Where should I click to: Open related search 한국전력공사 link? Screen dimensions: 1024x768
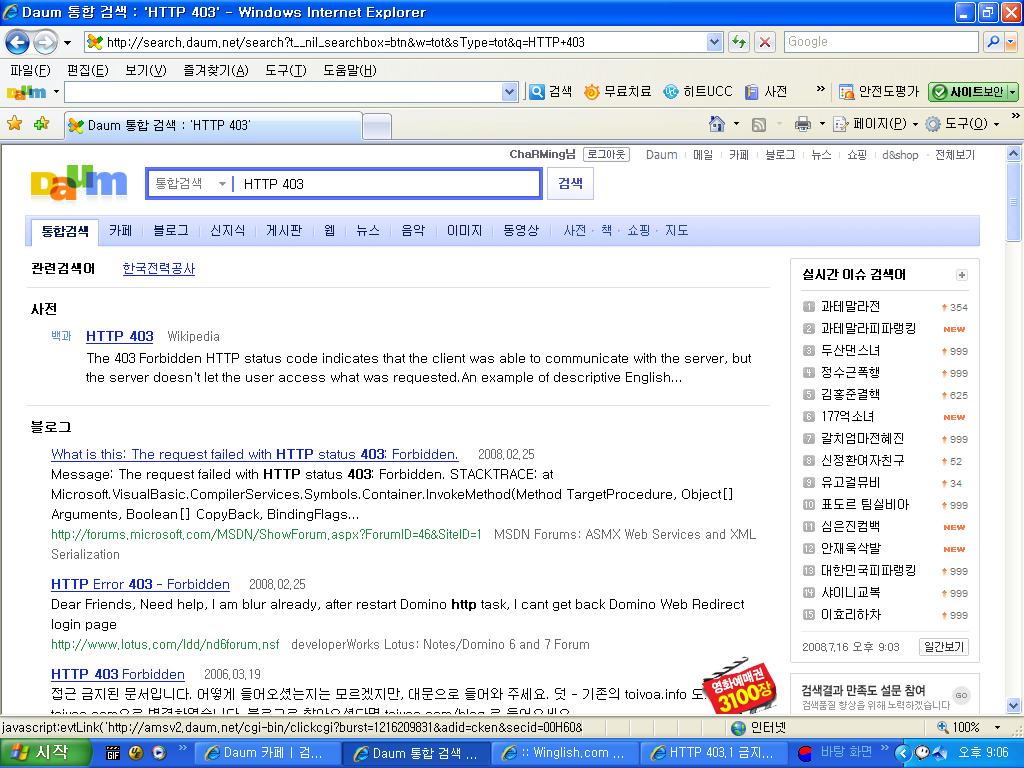[x=159, y=269]
